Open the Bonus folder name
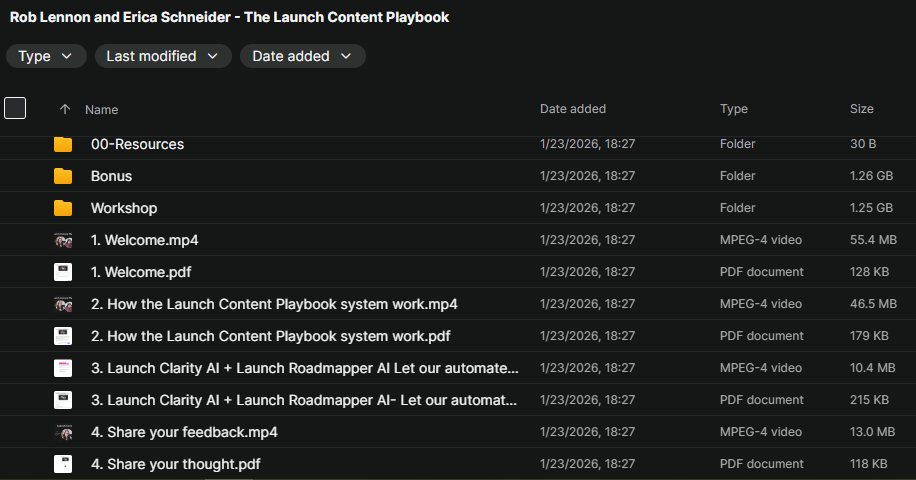The height and width of the screenshot is (480, 916). click(112, 176)
